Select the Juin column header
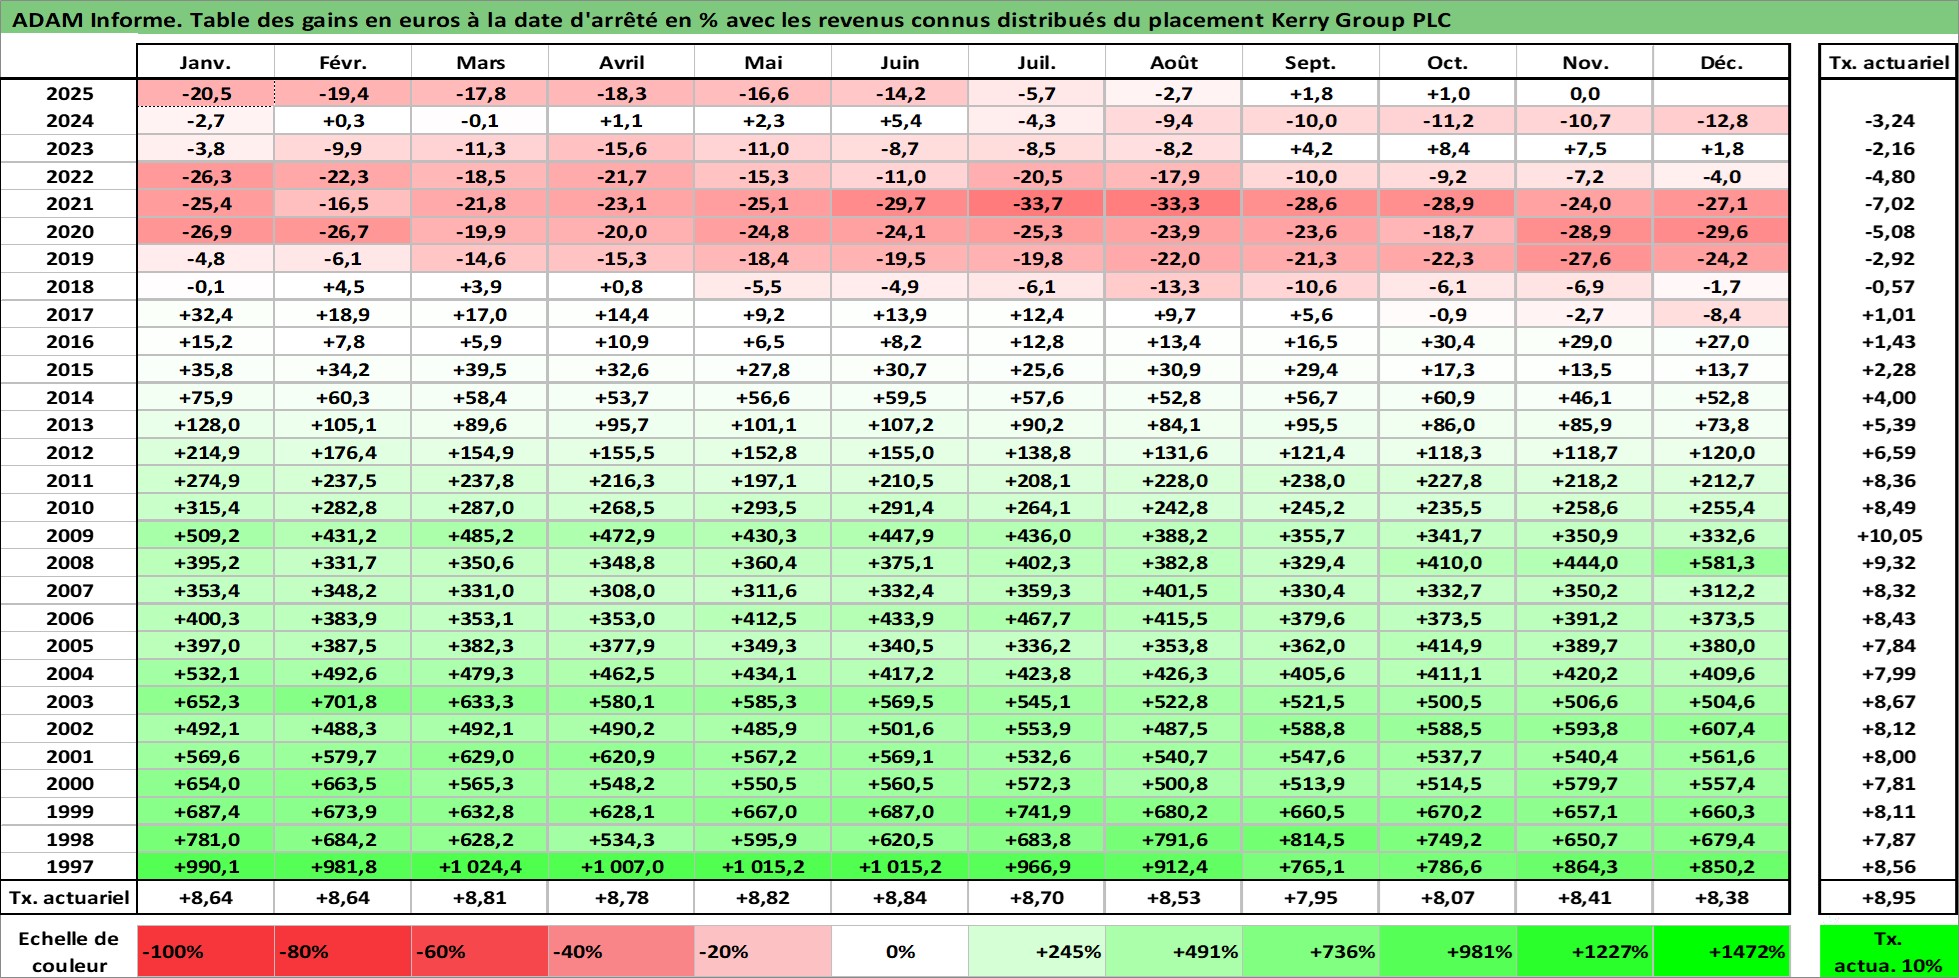 click(x=900, y=62)
